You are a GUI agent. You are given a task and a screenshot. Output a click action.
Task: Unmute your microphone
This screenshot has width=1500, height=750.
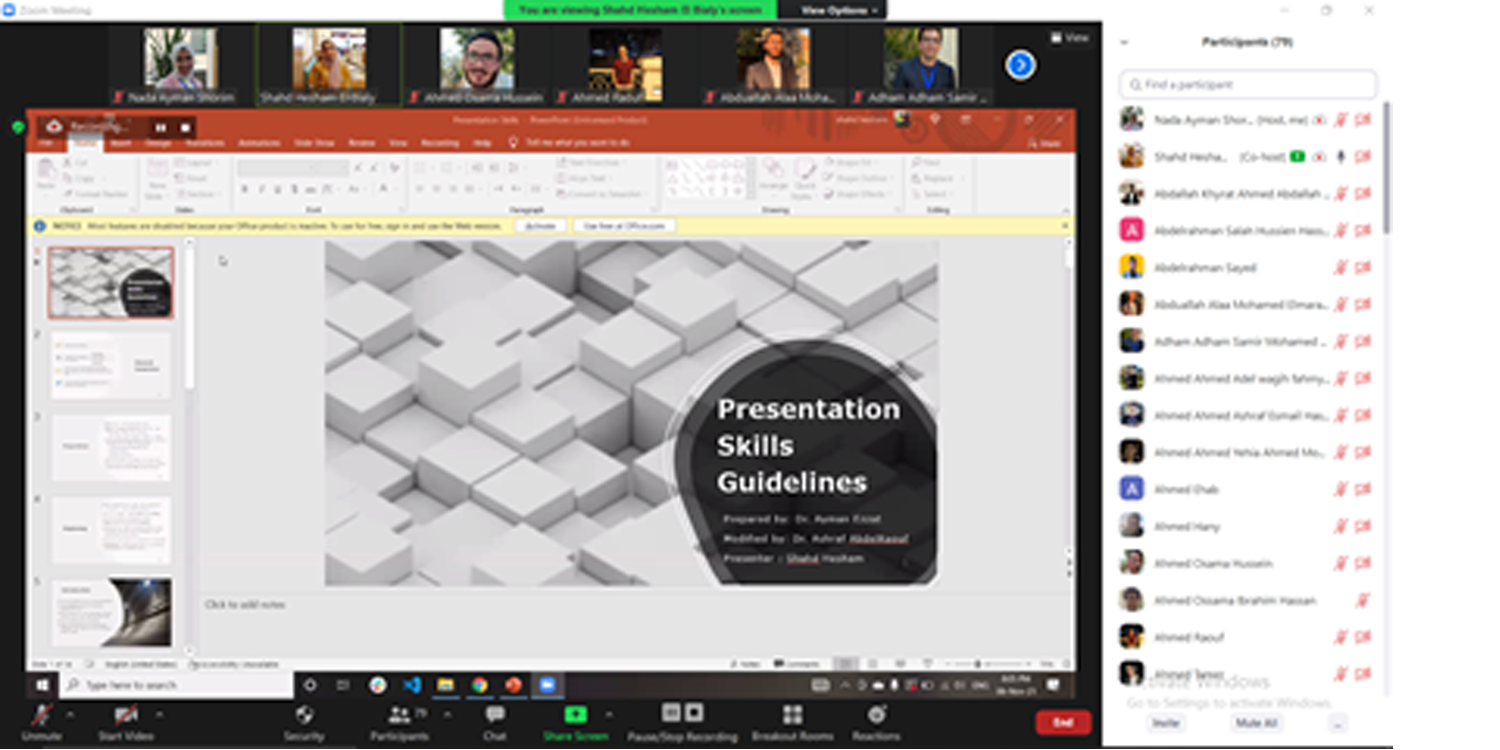42,716
